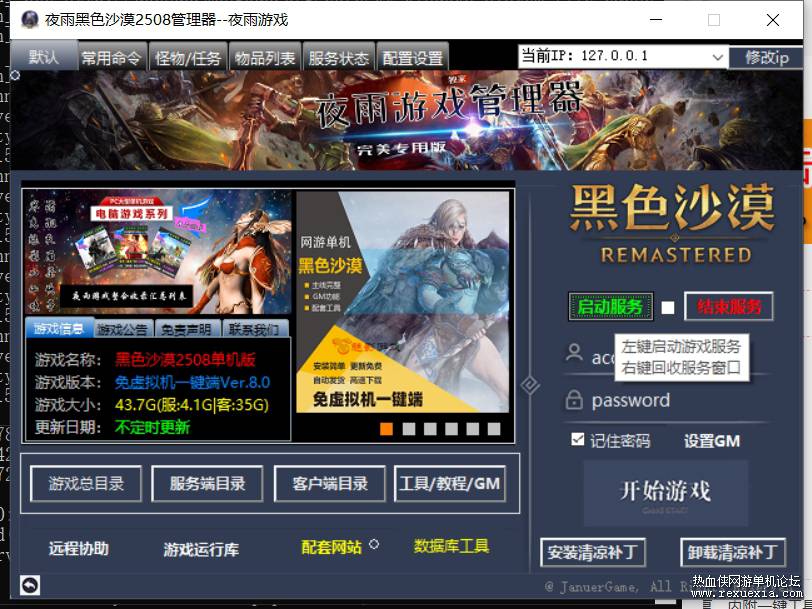Select the 免责声明 sub-tab
Screen dimensions: 812x609
pos(187,329)
